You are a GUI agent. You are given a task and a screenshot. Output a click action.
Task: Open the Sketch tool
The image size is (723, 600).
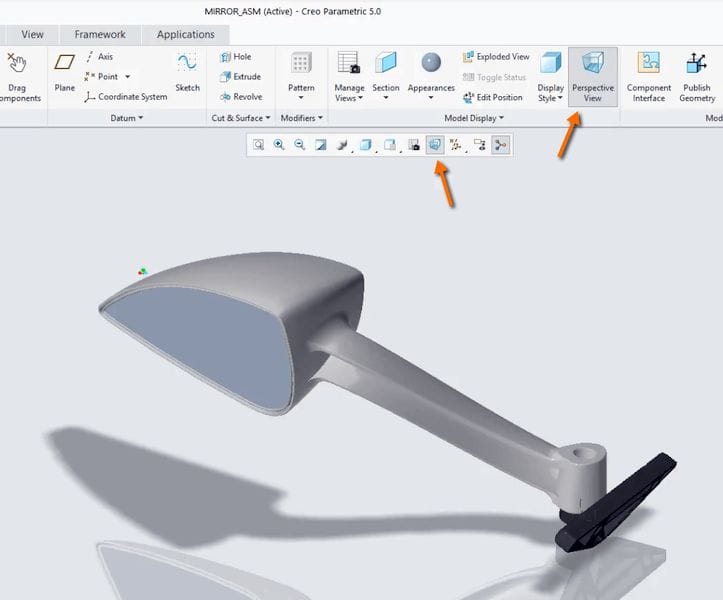pos(187,72)
